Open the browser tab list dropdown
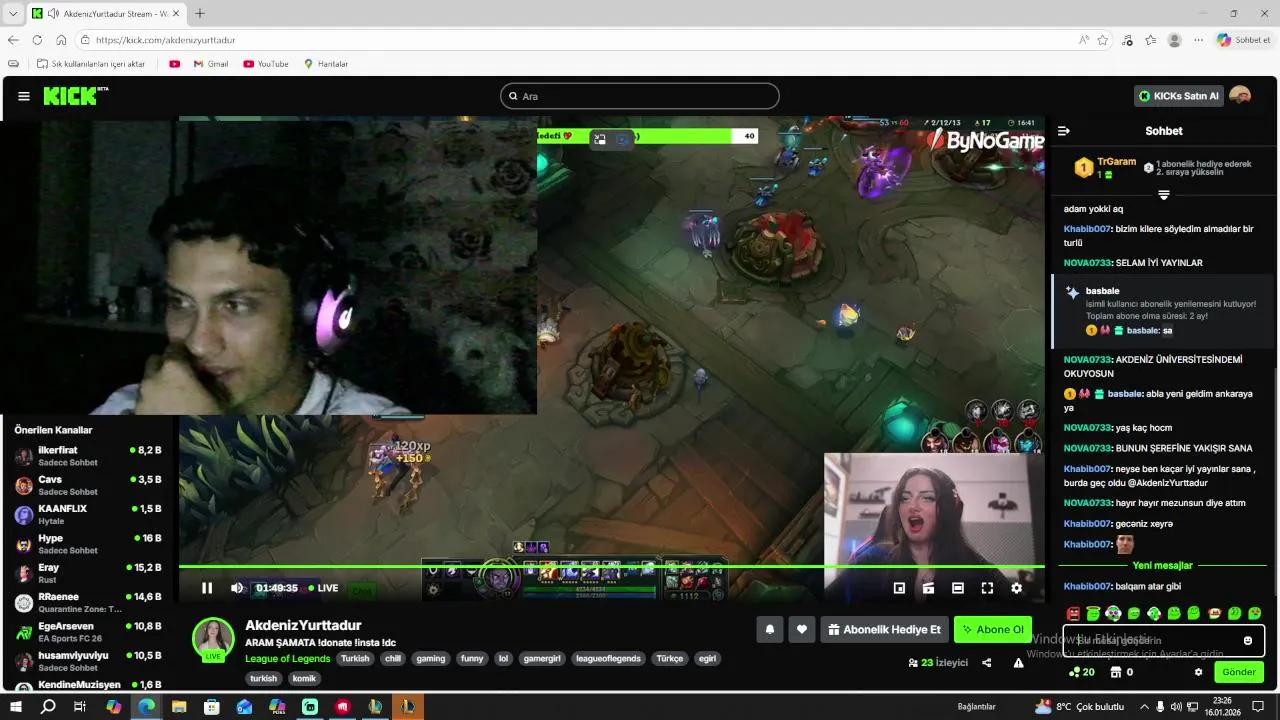Viewport: 1280px width, 720px height. 13,13
